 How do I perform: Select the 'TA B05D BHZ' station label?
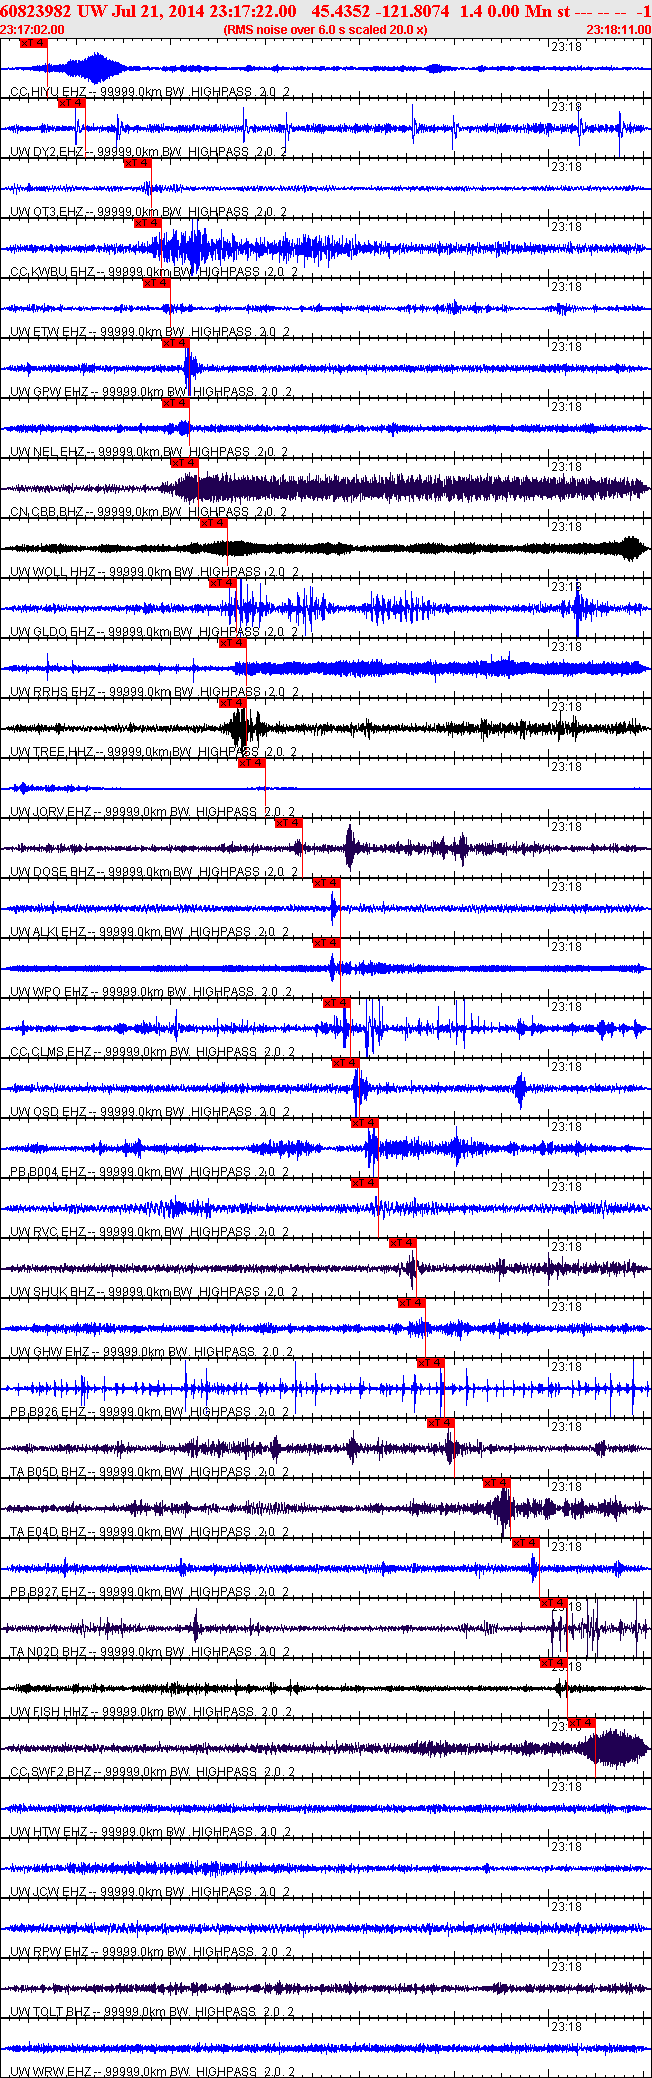point(50,1472)
